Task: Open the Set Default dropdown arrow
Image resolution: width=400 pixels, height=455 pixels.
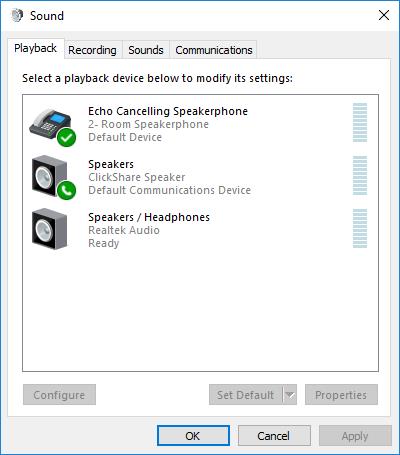Action: 290,395
